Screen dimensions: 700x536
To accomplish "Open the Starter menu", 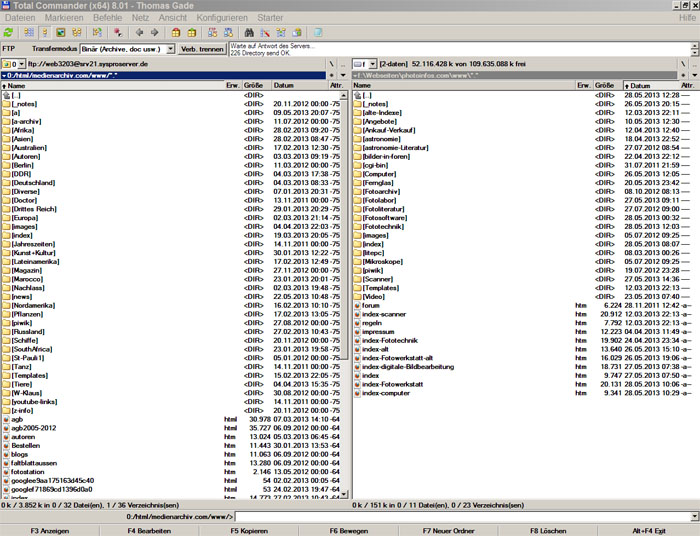I will pos(270,18).
